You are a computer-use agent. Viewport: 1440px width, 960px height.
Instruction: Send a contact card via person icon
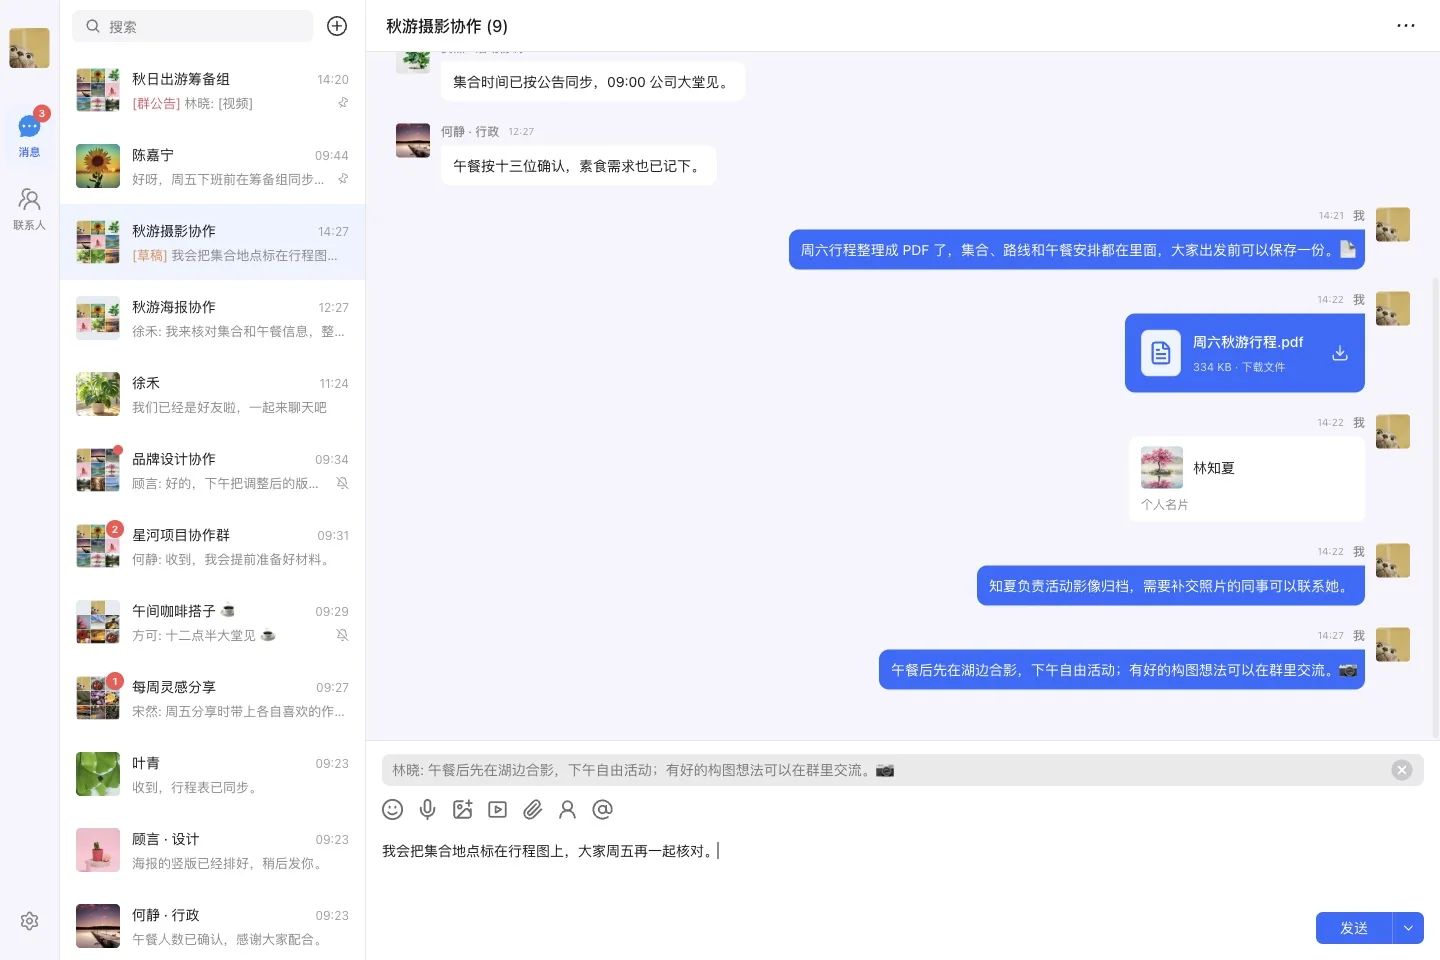point(567,810)
